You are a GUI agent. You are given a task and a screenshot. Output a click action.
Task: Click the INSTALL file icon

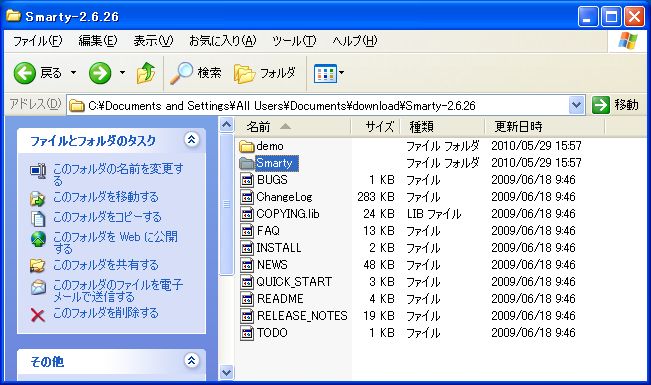[247, 248]
